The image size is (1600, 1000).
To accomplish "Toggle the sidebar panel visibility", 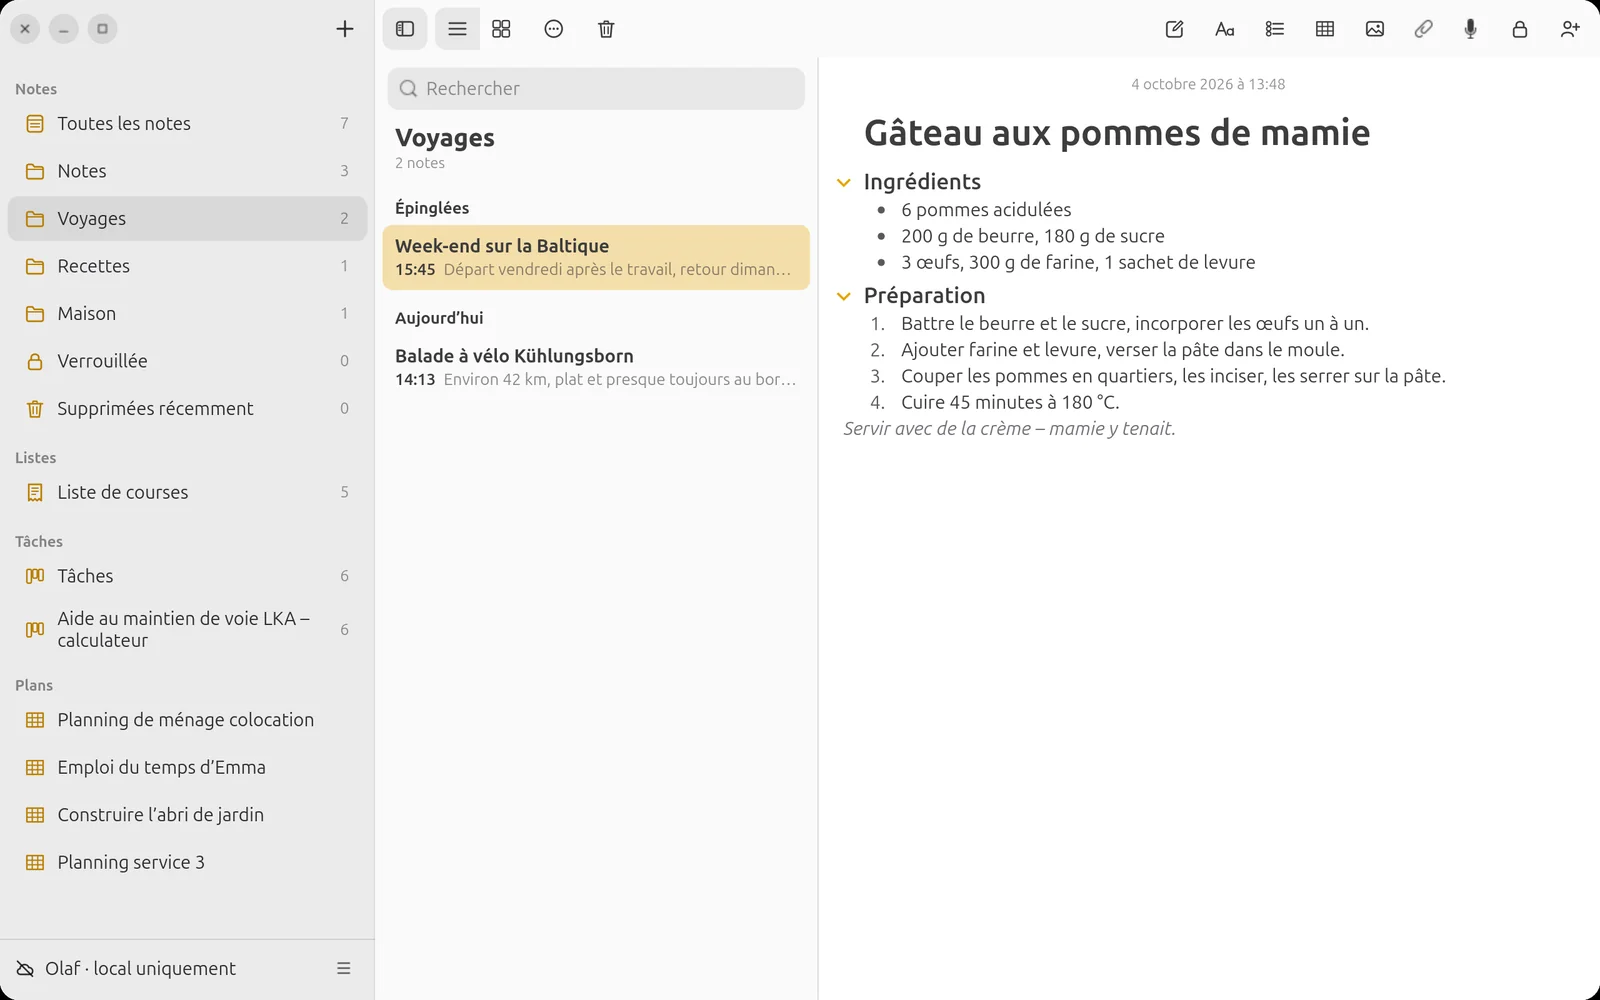I will (405, 29).
